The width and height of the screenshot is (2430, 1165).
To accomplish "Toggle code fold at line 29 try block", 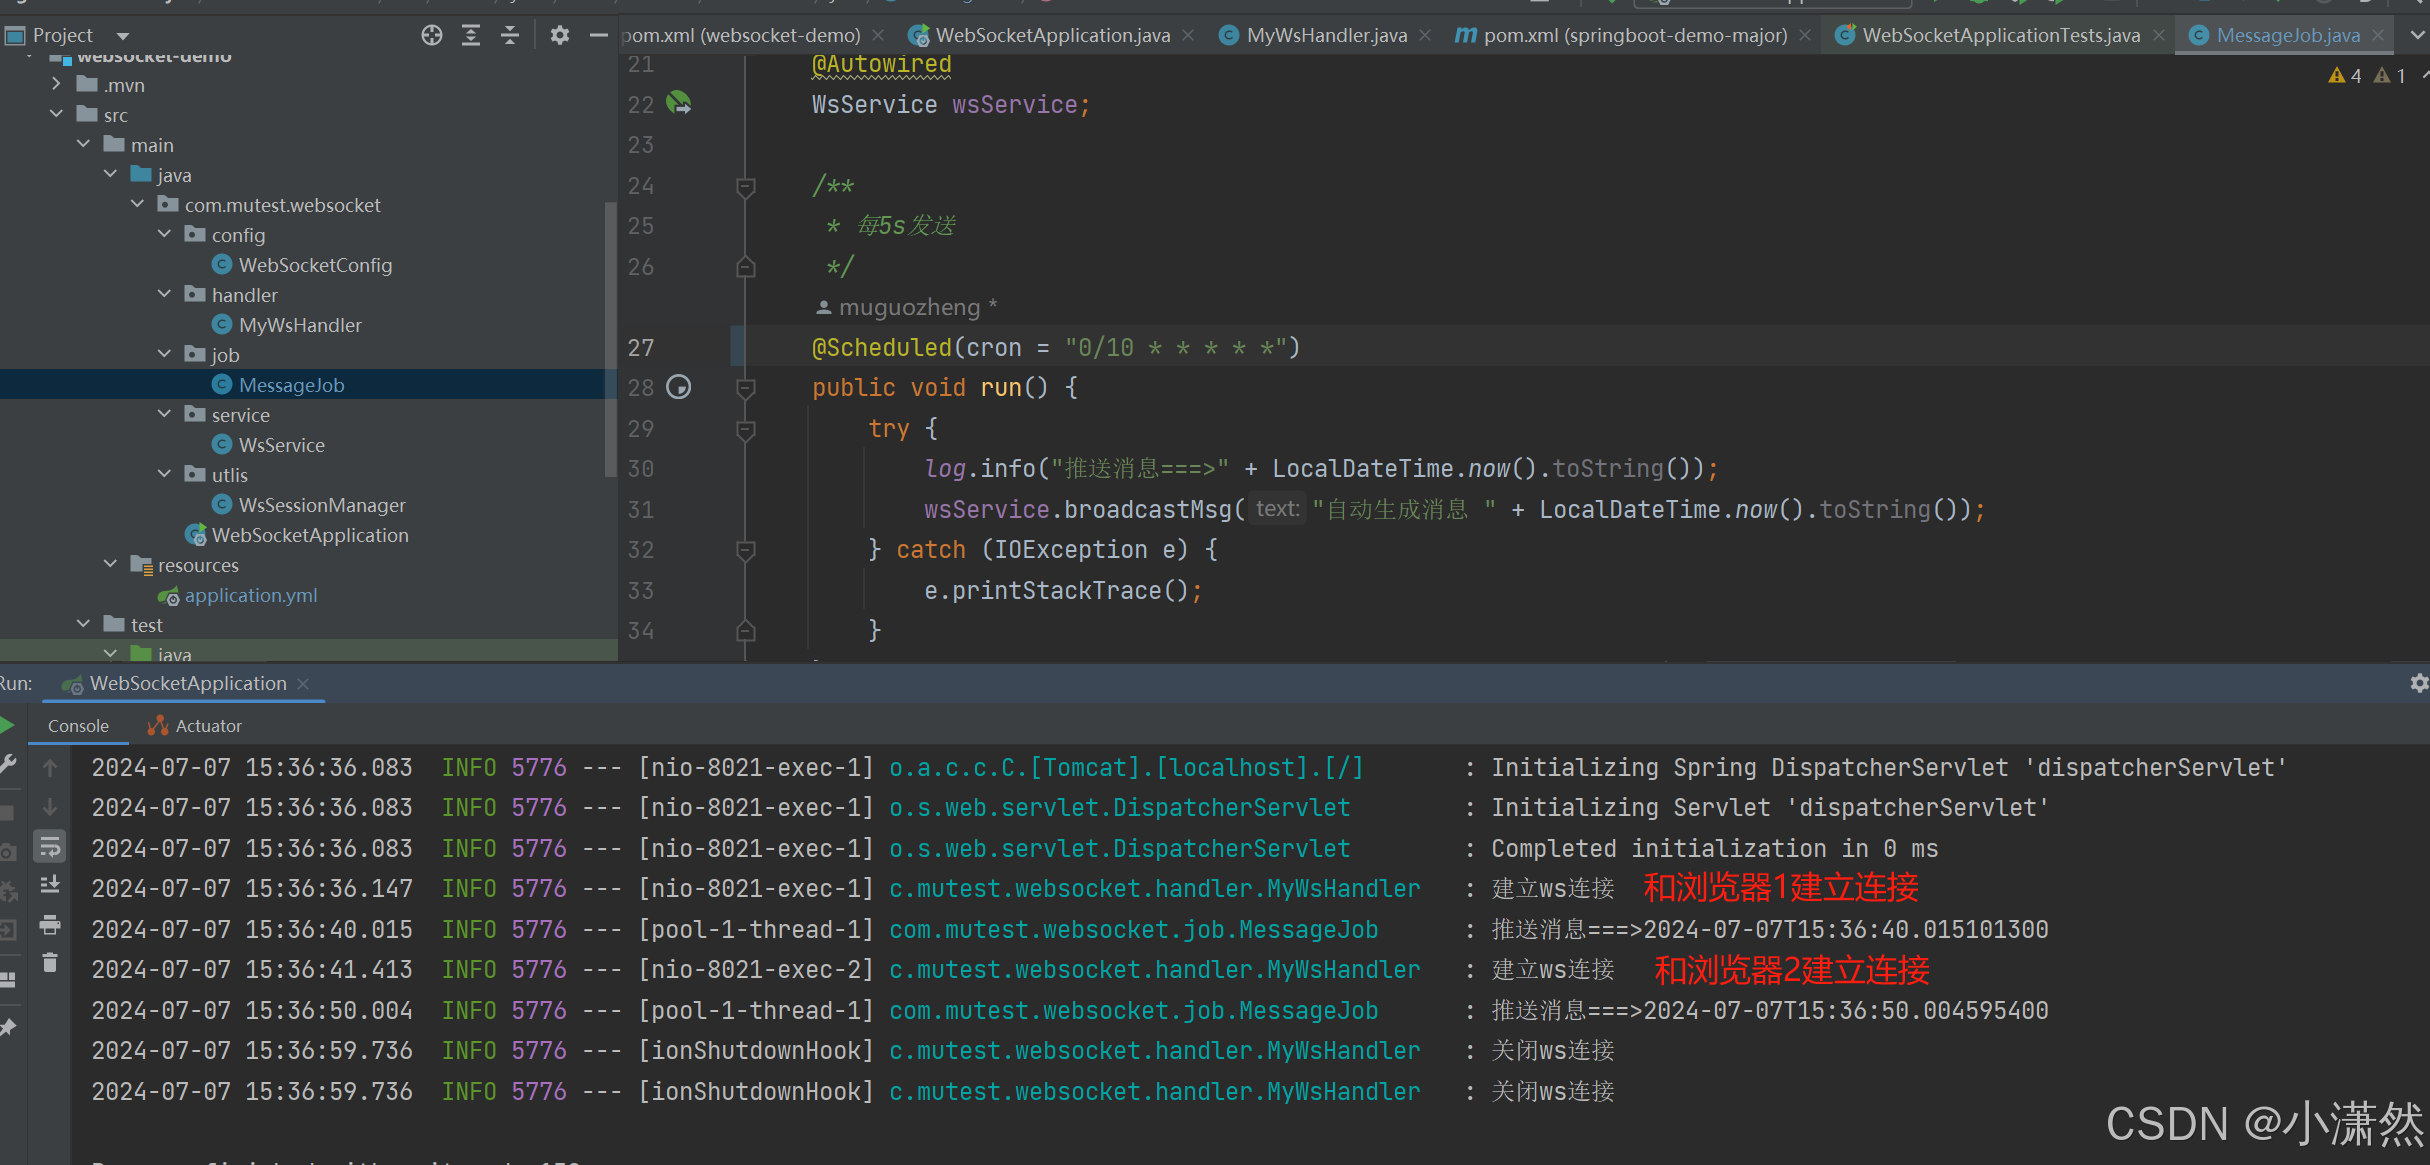I will tap(745, 429).
